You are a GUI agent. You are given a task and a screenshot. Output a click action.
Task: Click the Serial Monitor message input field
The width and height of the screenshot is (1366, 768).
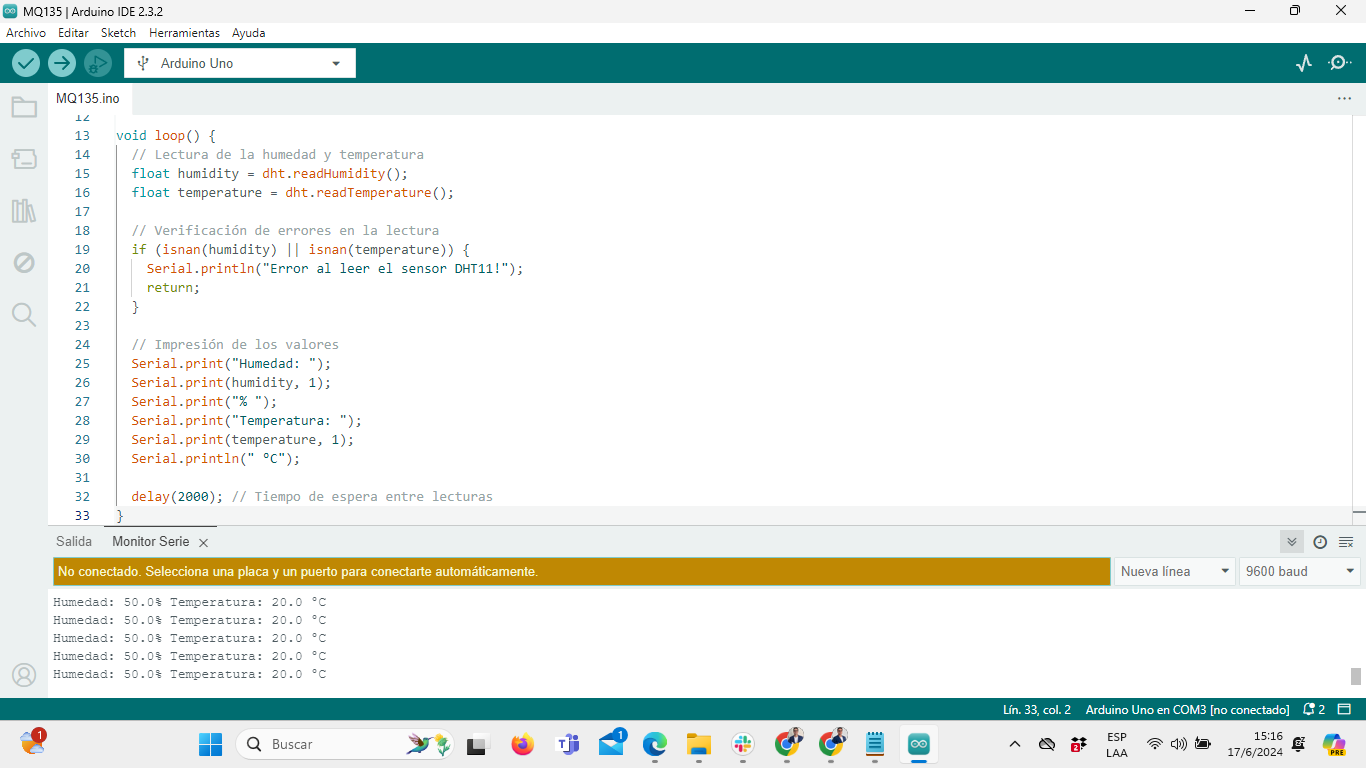pos(582,572)
